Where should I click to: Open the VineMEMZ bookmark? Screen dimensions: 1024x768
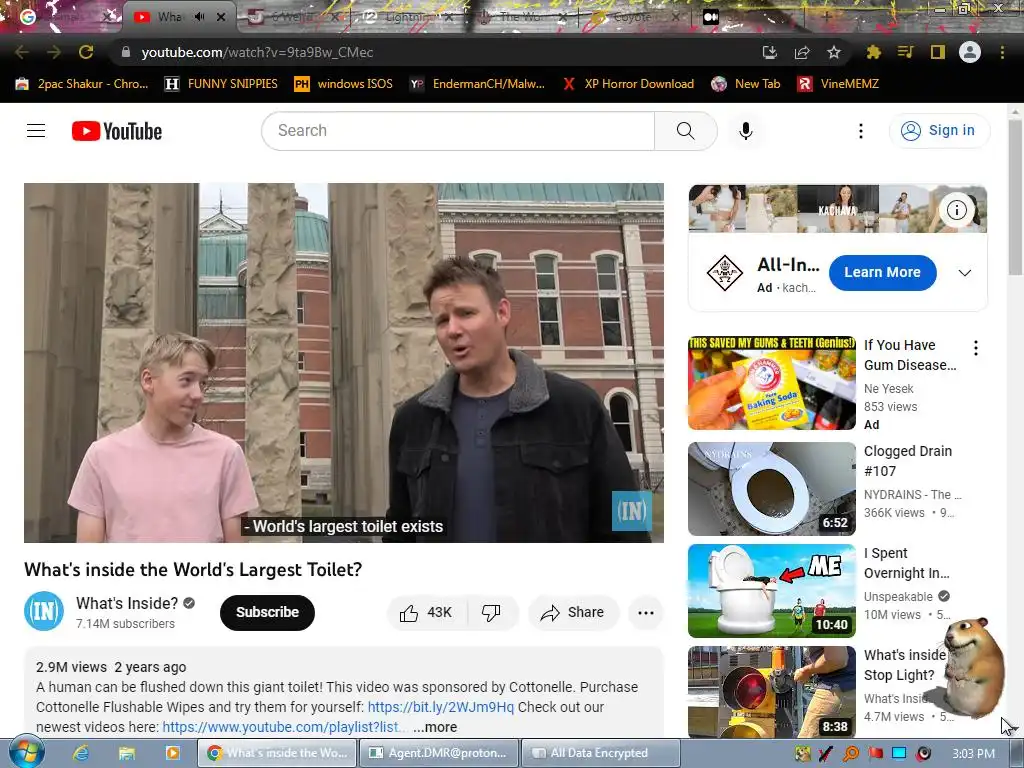click(x=838, y=84)
